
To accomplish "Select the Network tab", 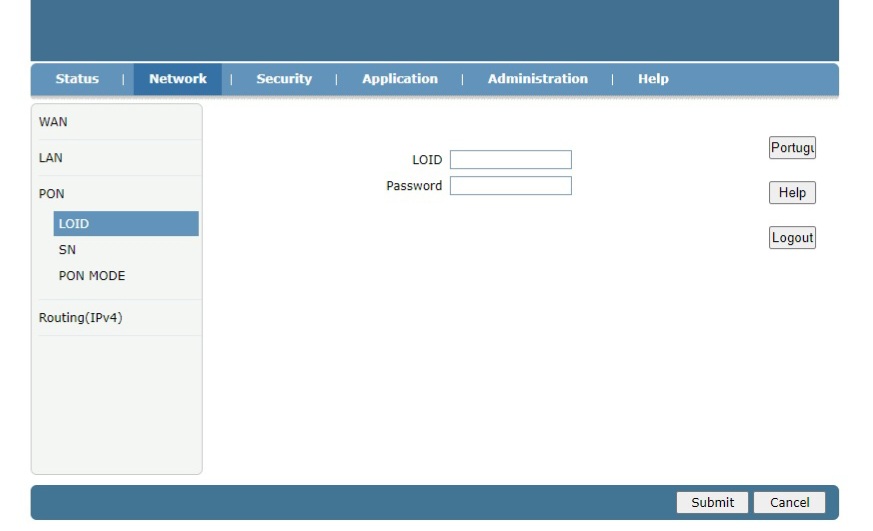I will (177, 79).
